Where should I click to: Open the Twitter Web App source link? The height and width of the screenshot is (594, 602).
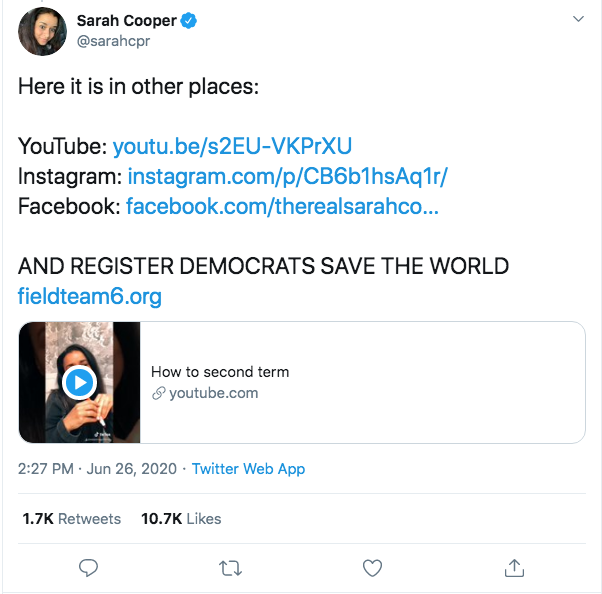coord(248,469)
